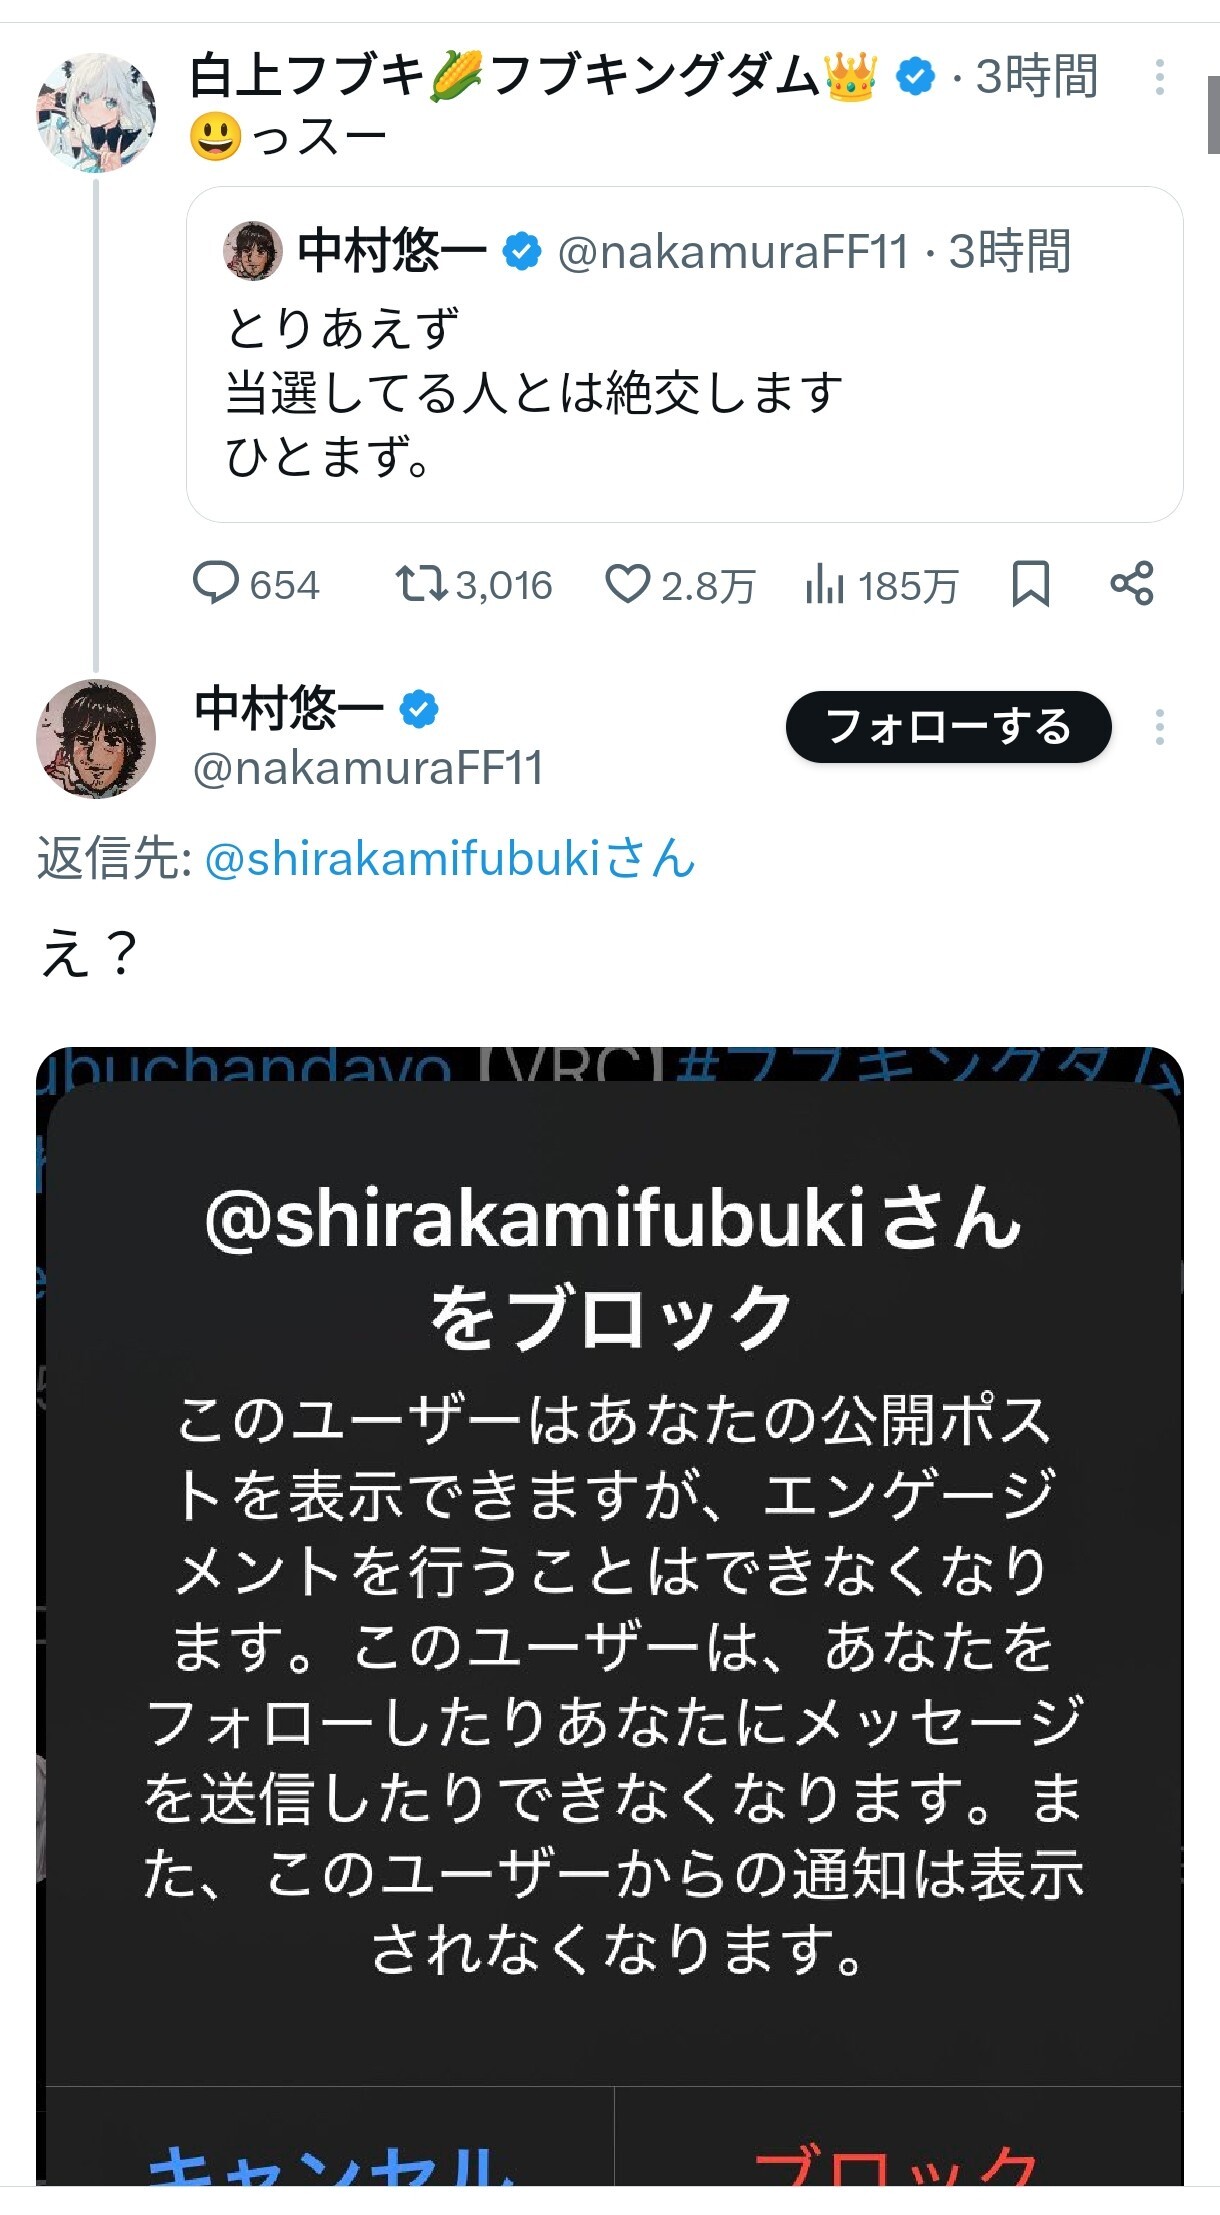Click the reply comment icon showing 654
This screenshot has width=1220, height=2215.
pos(216,584)
